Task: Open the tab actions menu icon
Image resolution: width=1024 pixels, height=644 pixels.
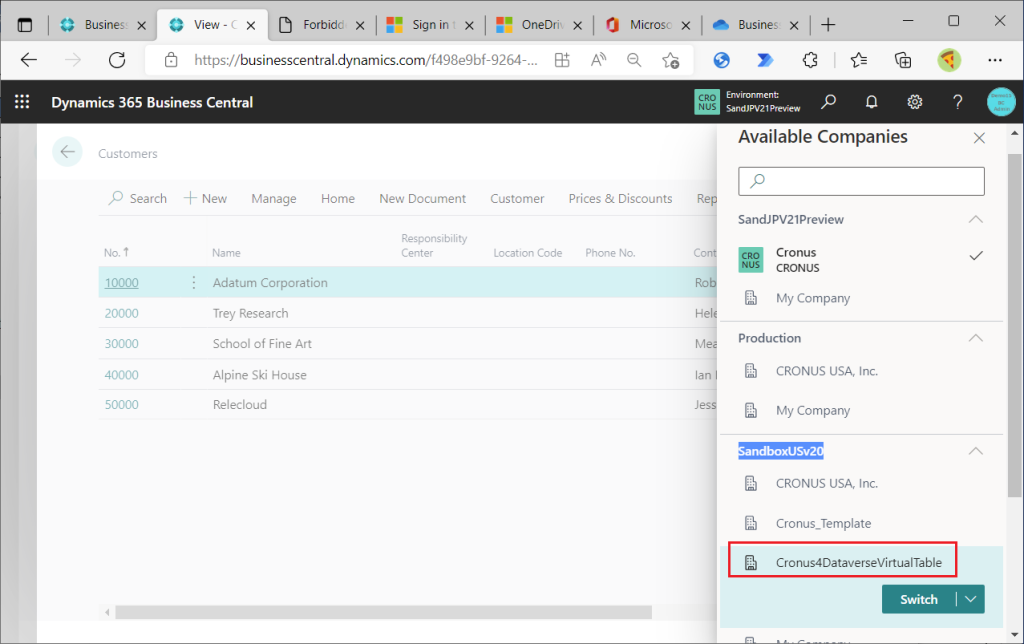Action: tap(25, 25)
